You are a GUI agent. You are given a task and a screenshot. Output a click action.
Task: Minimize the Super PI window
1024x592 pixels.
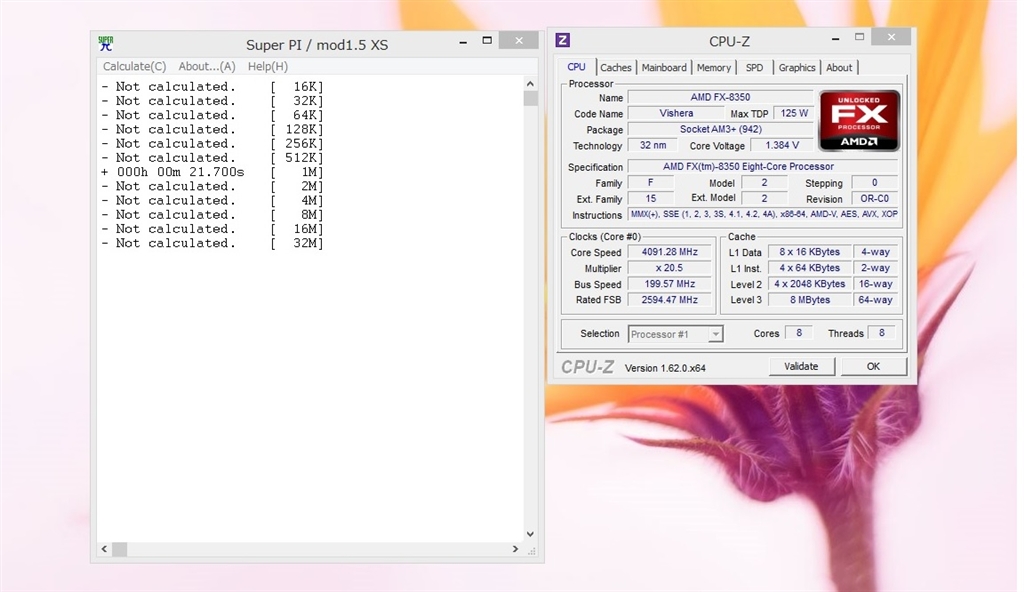(465, 42)
